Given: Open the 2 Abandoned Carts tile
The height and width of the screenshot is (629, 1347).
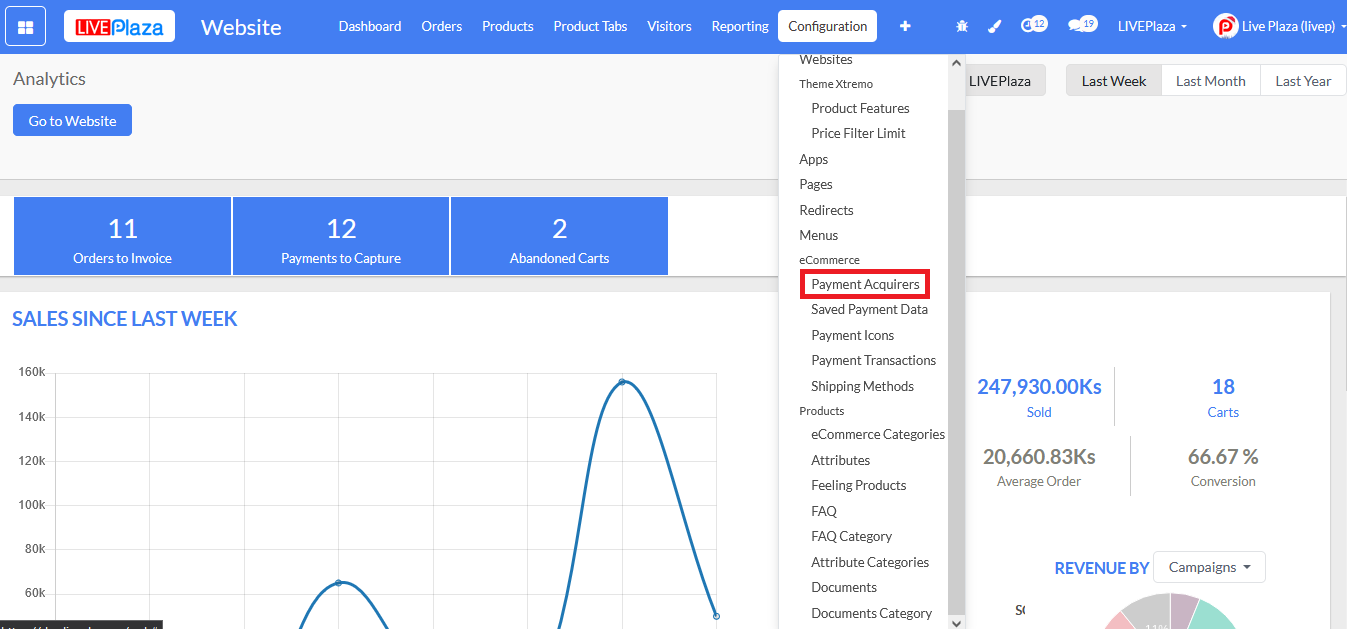Looking at the screenshot, I should click(x=559, y=236).
